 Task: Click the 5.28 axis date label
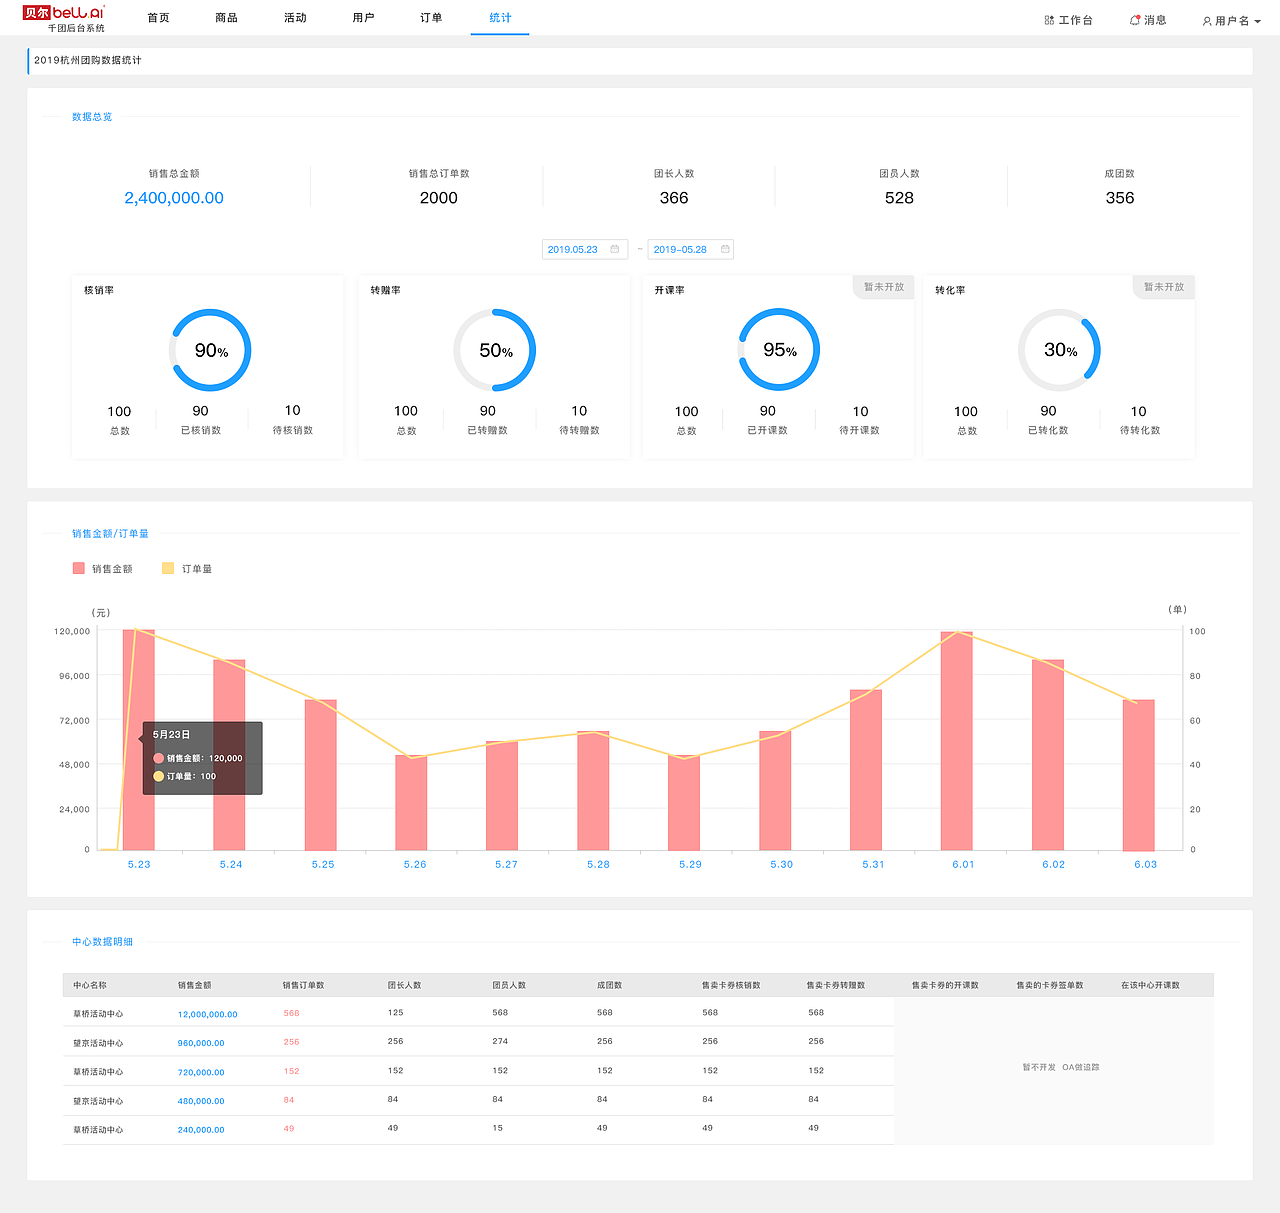tap(598, 864)
